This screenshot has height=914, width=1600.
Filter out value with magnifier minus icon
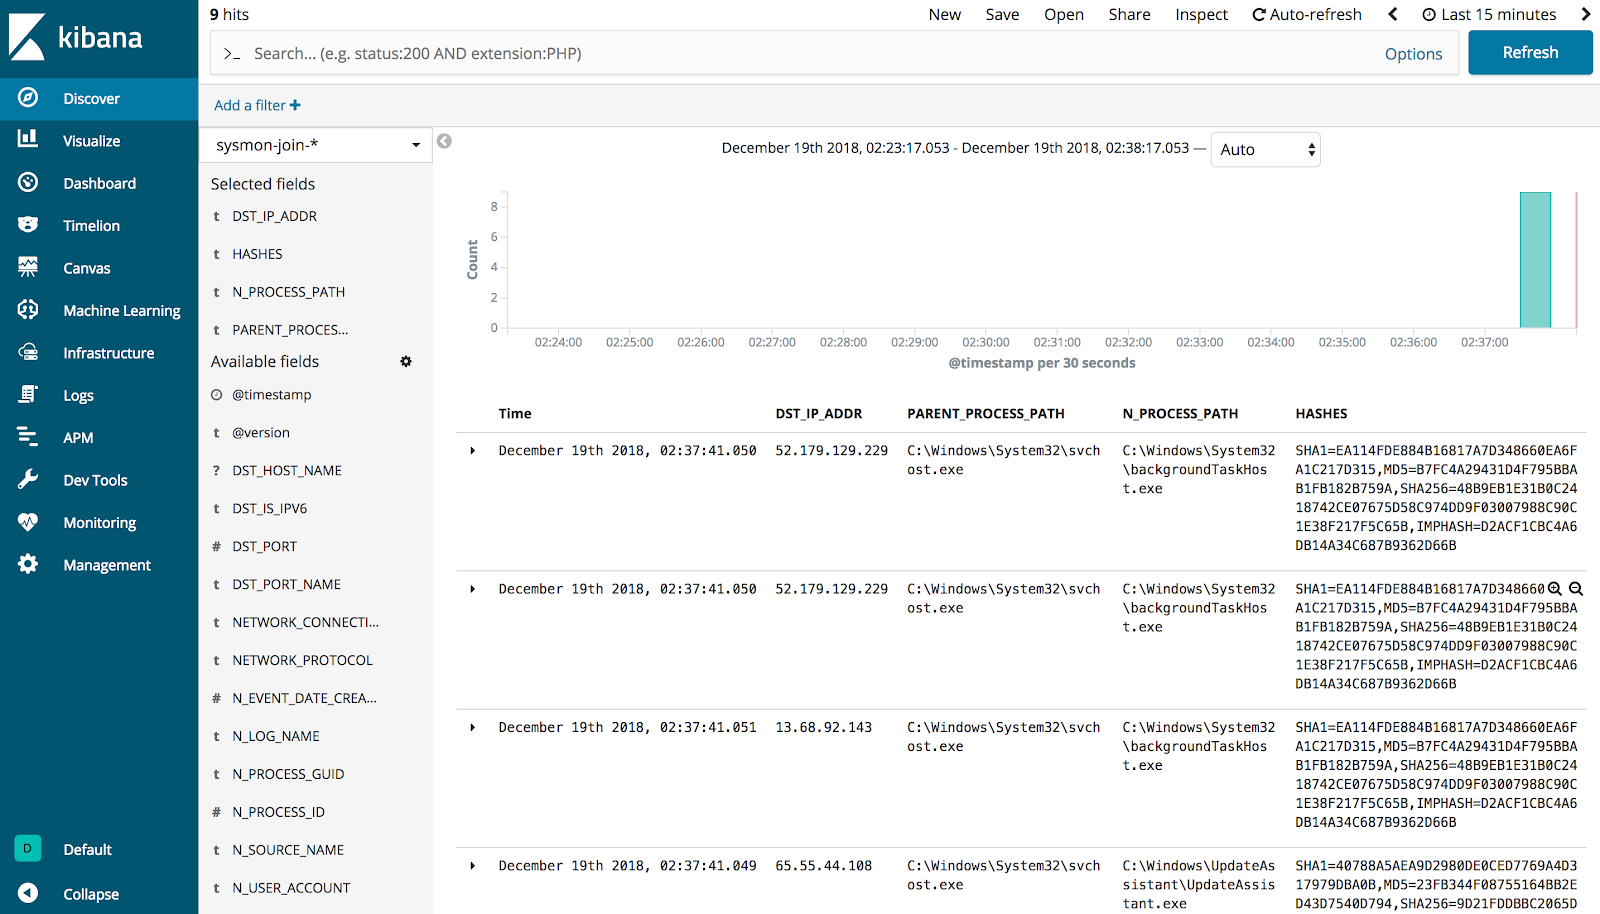[1576, 589]
